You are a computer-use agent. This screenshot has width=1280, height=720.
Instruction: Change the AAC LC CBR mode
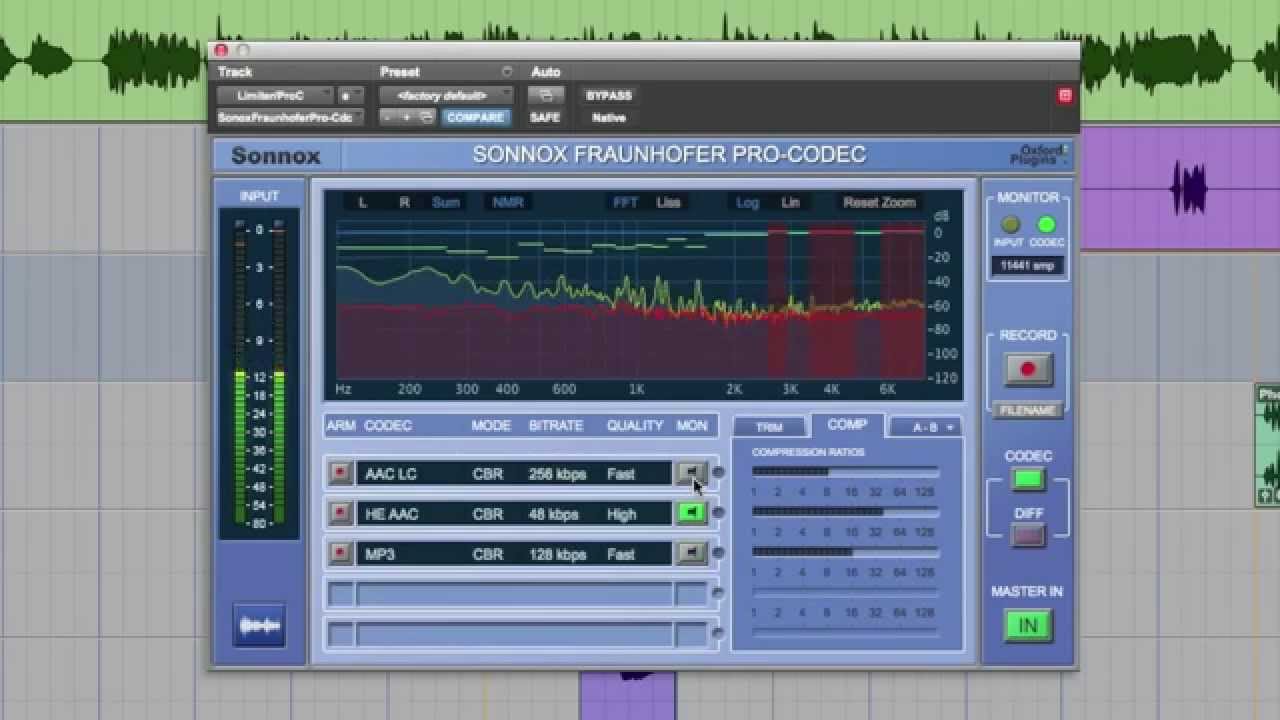pos(488,474)
